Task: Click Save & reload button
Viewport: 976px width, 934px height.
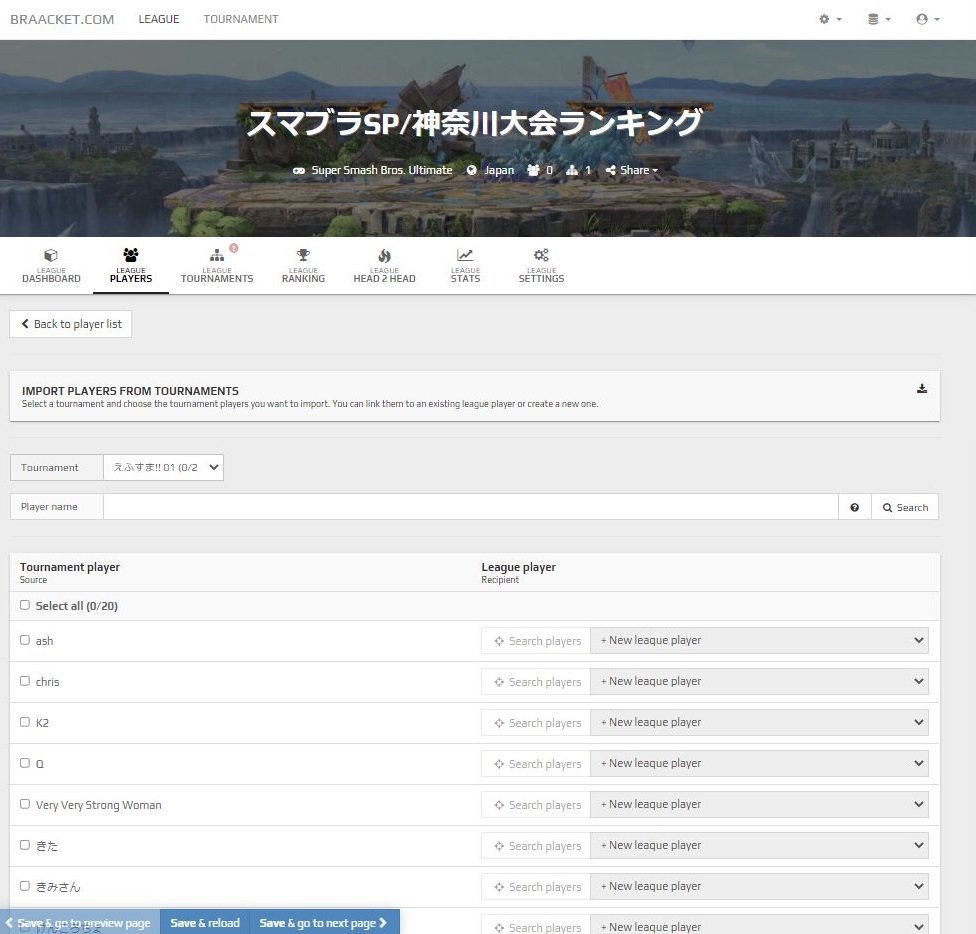Action: (205, 923)
